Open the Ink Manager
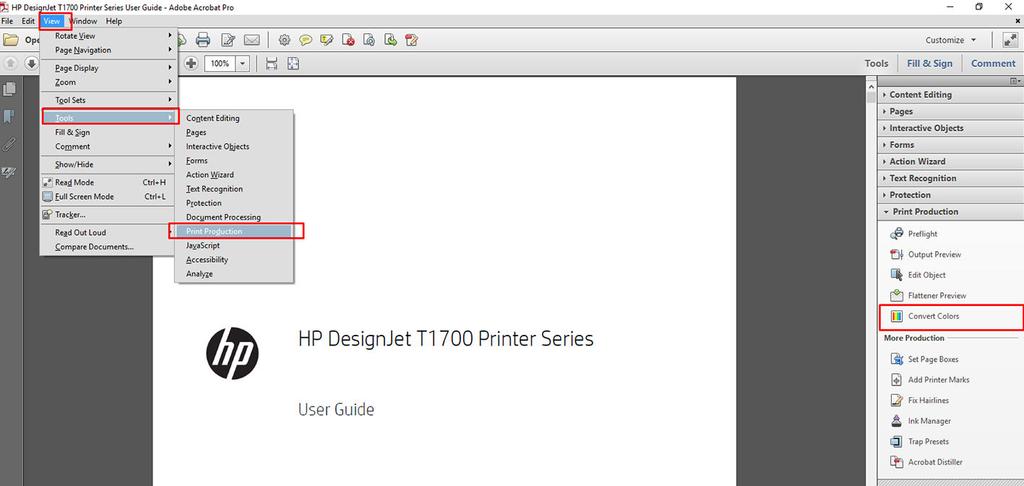 [x=929, y=421]
